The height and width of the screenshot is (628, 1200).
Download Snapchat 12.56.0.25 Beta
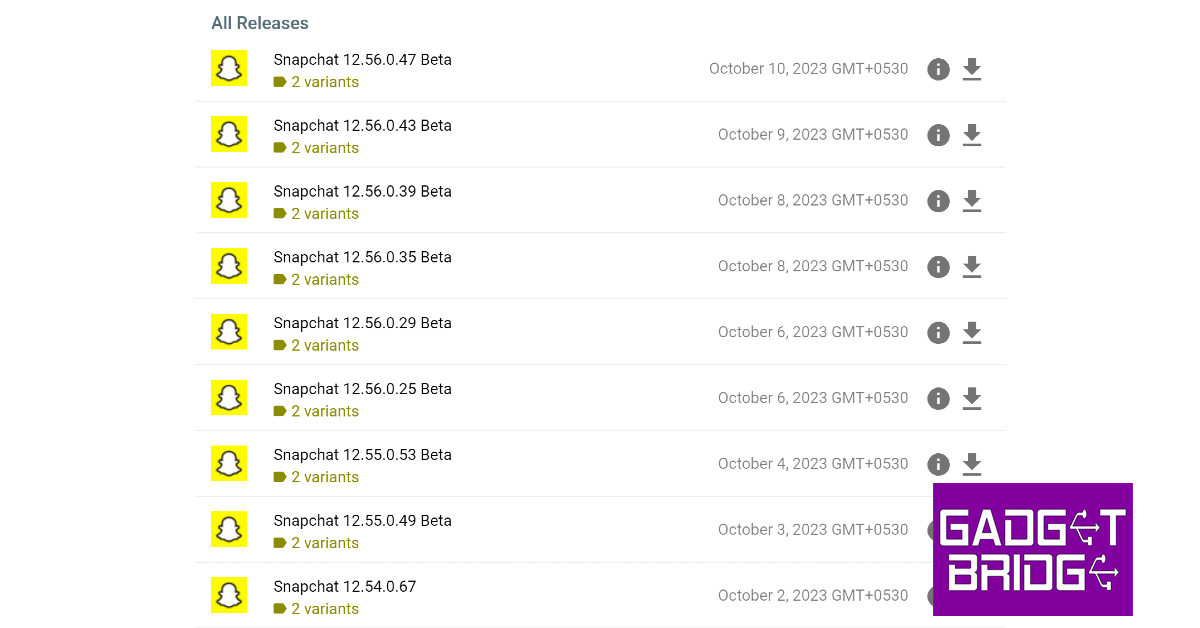[971, 399]
